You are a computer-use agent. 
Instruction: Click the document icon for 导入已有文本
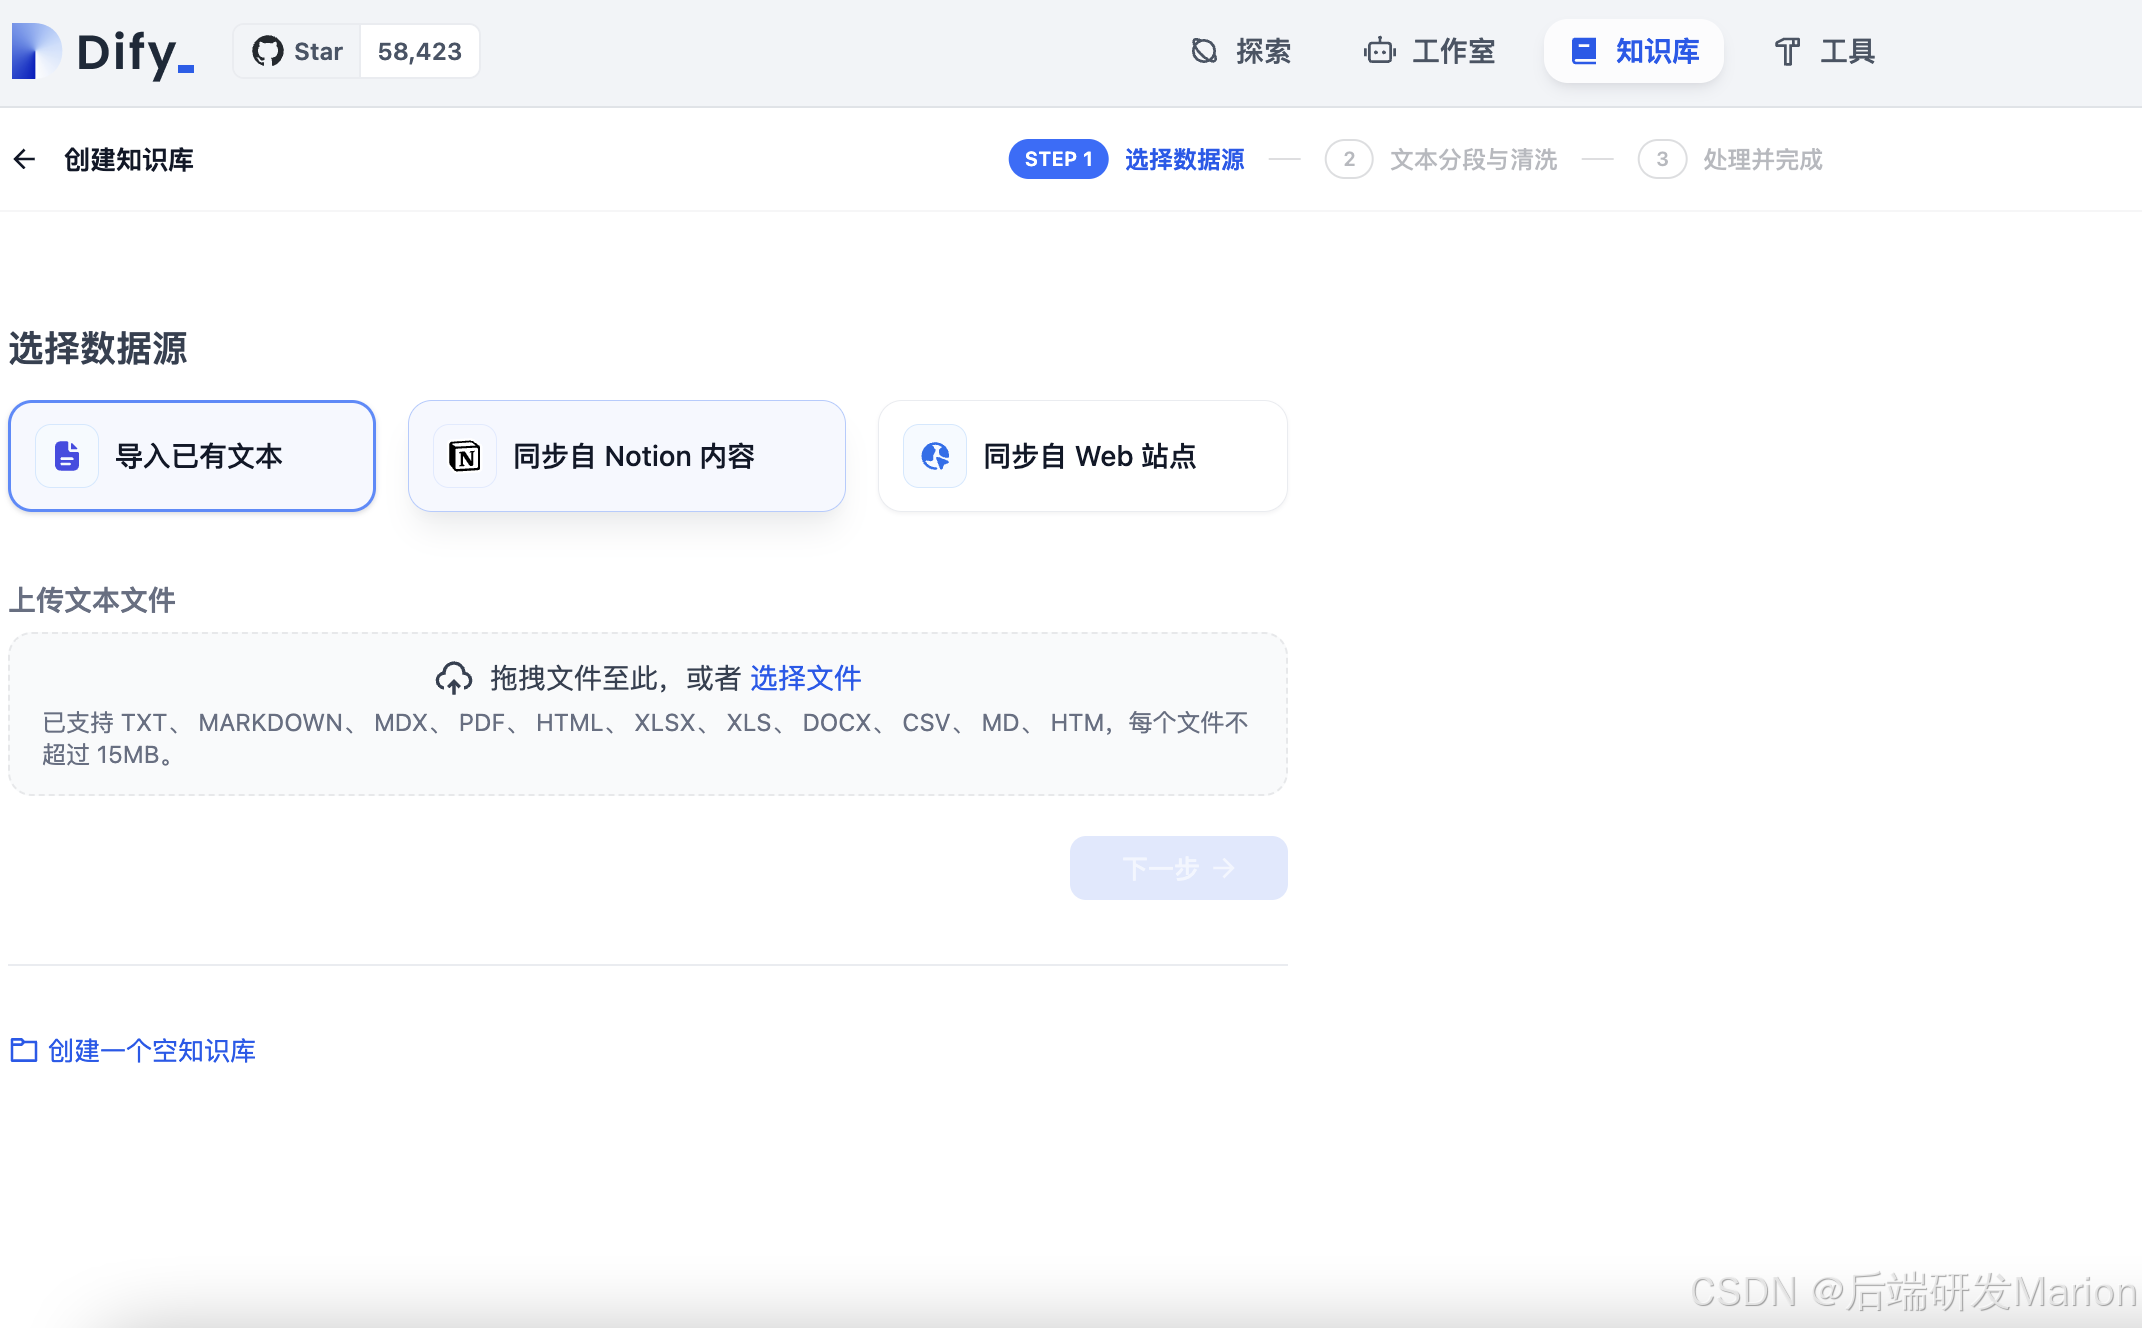[67, 456]
